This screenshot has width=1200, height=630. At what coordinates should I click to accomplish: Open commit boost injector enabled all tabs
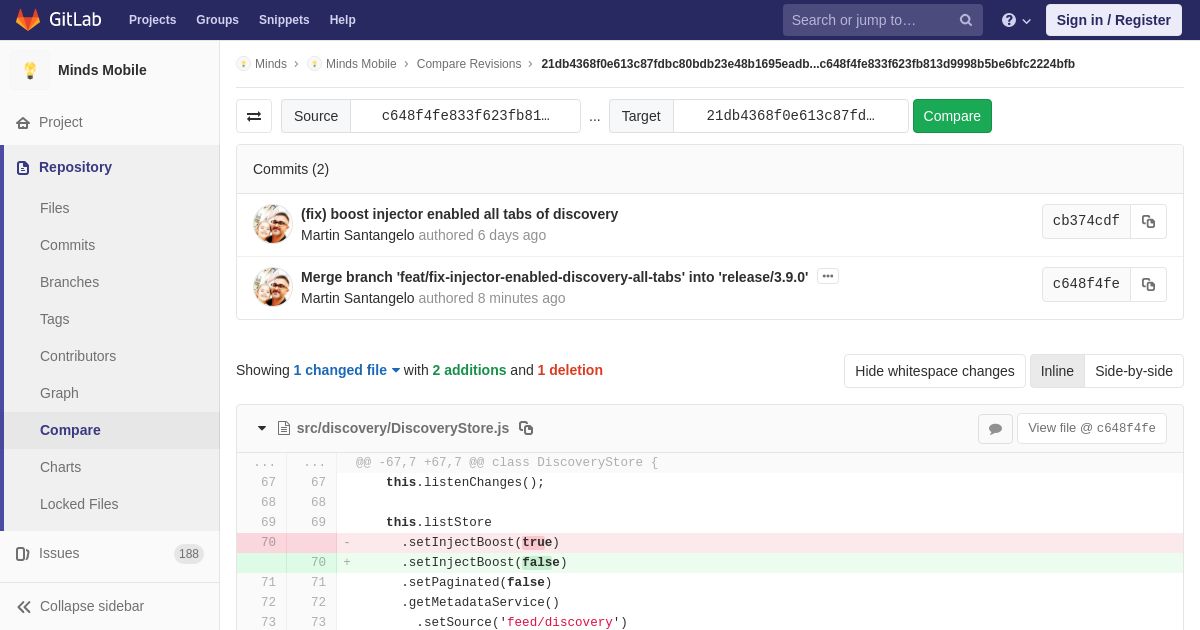pos(459,214)
